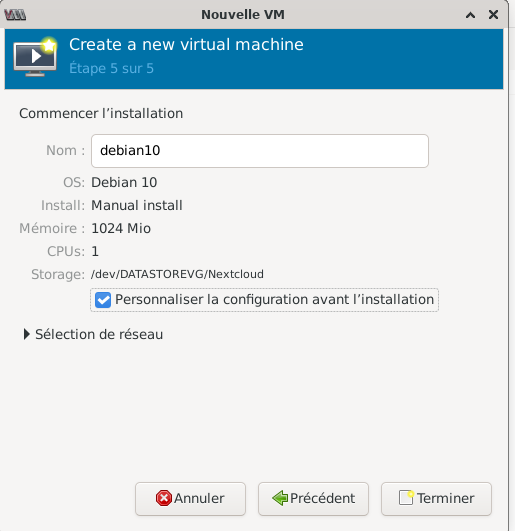The image size is (515, 531).
Task: Click the memory value 1024 Mio
Action: [121, 229]
